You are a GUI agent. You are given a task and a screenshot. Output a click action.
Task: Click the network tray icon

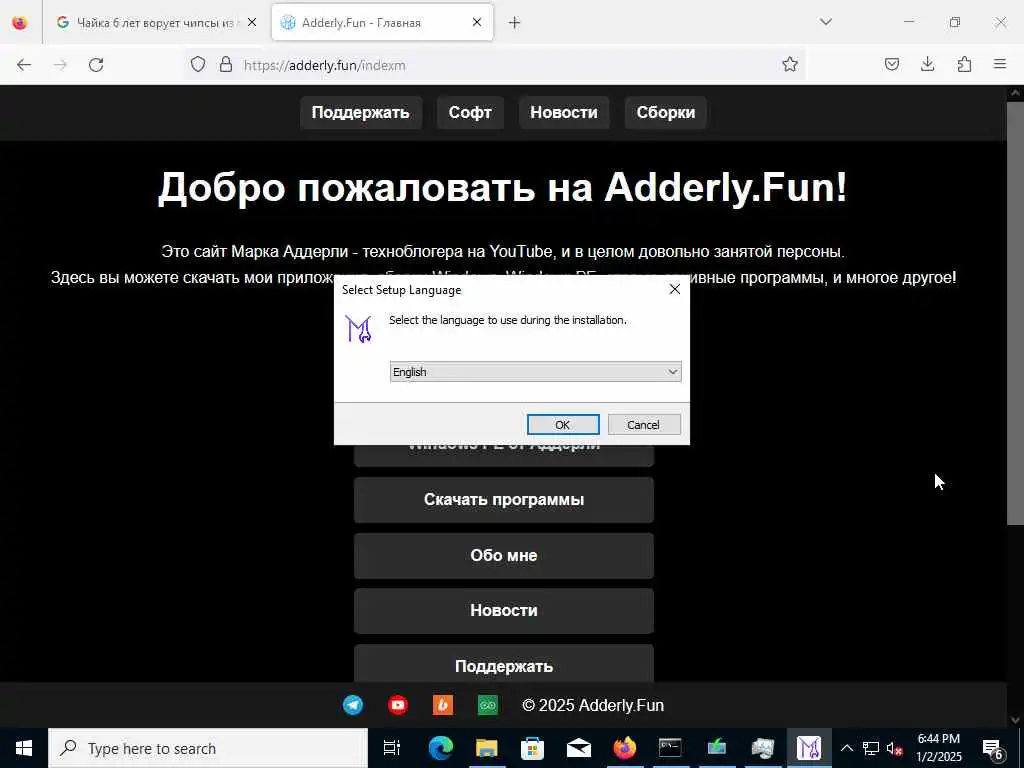[871, 748]
